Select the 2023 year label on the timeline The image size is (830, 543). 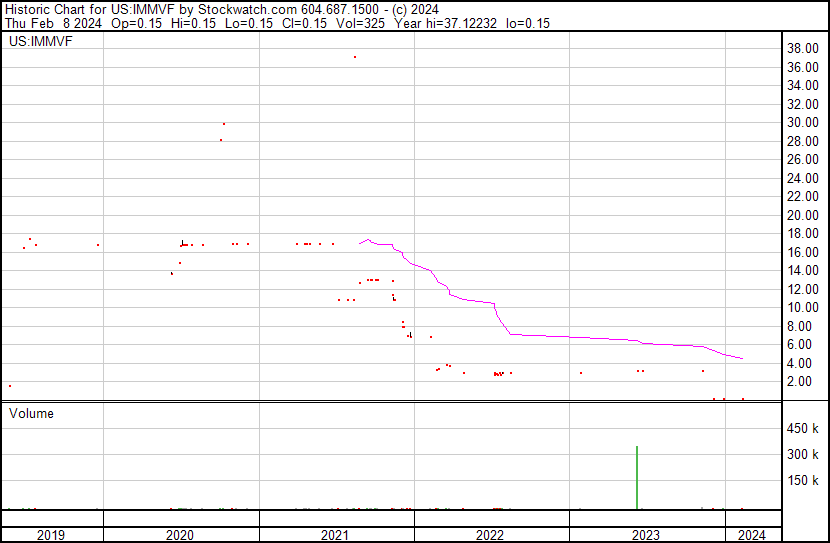tap(645, 535)
